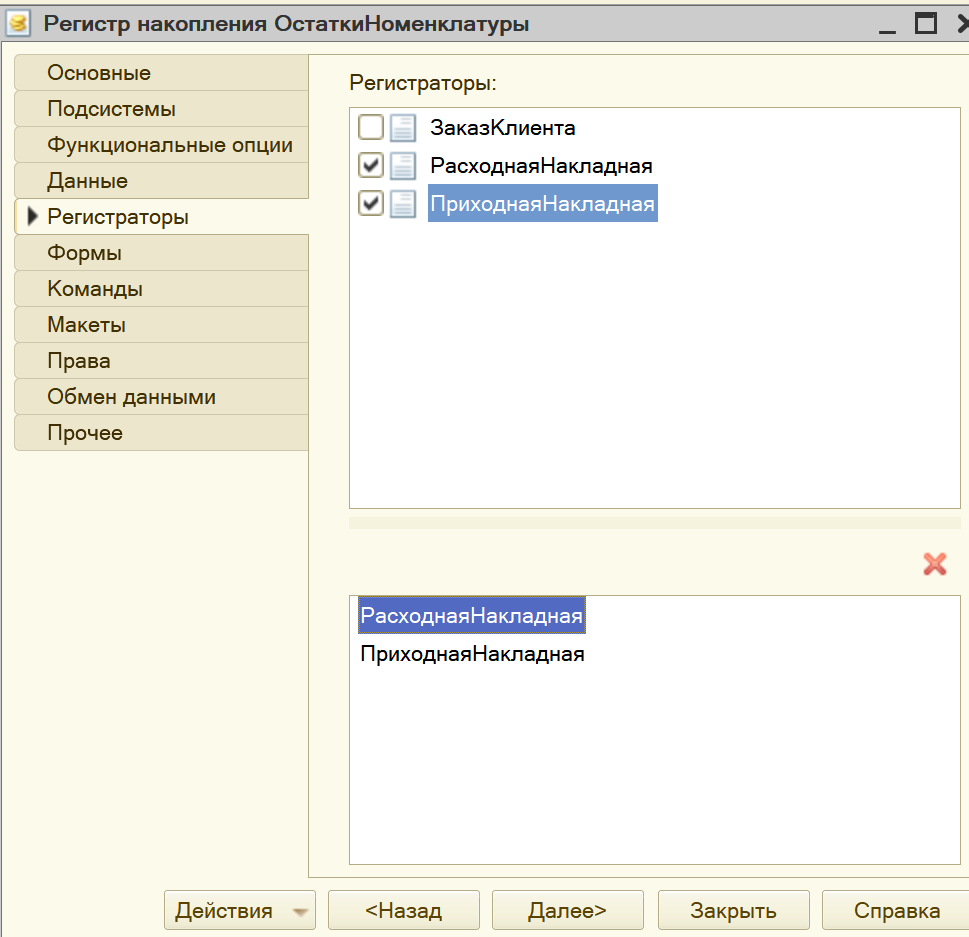Viewport: 969px width, 937px height.
Task: Switch to Обмен данными tab
Action: click(161, 396)
